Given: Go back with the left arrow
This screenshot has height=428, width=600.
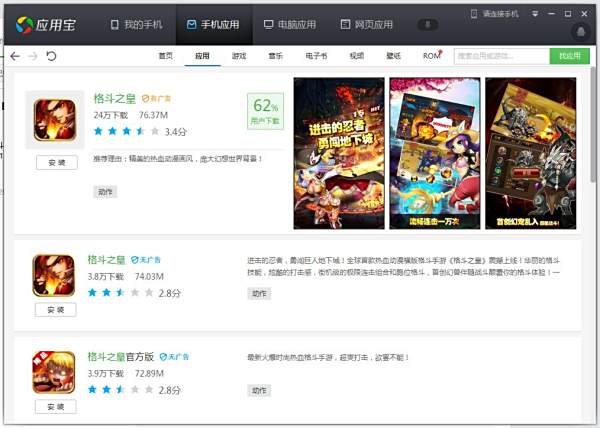Looking at the screenshot, I should [15, 56].
